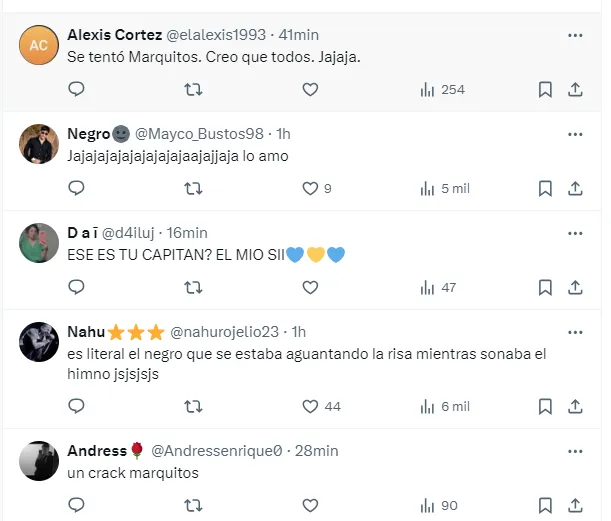The image size is (611, 521).
Task: Reply to Alexis Cortez's tweet
Action: tap(76, 90)
